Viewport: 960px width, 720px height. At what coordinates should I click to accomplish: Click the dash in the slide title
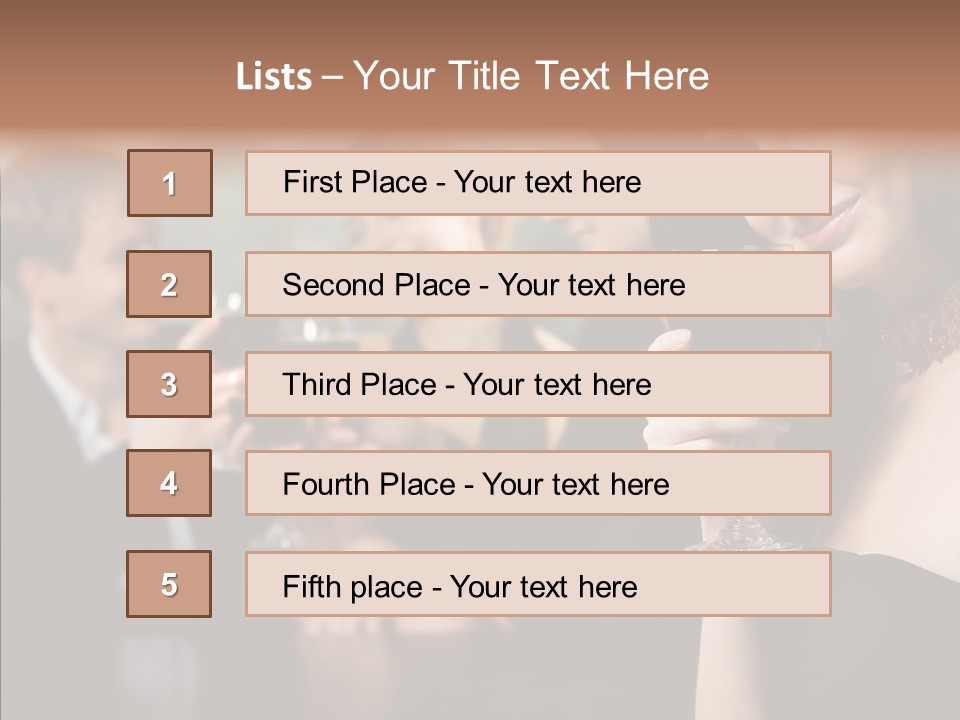coord(333,77)
